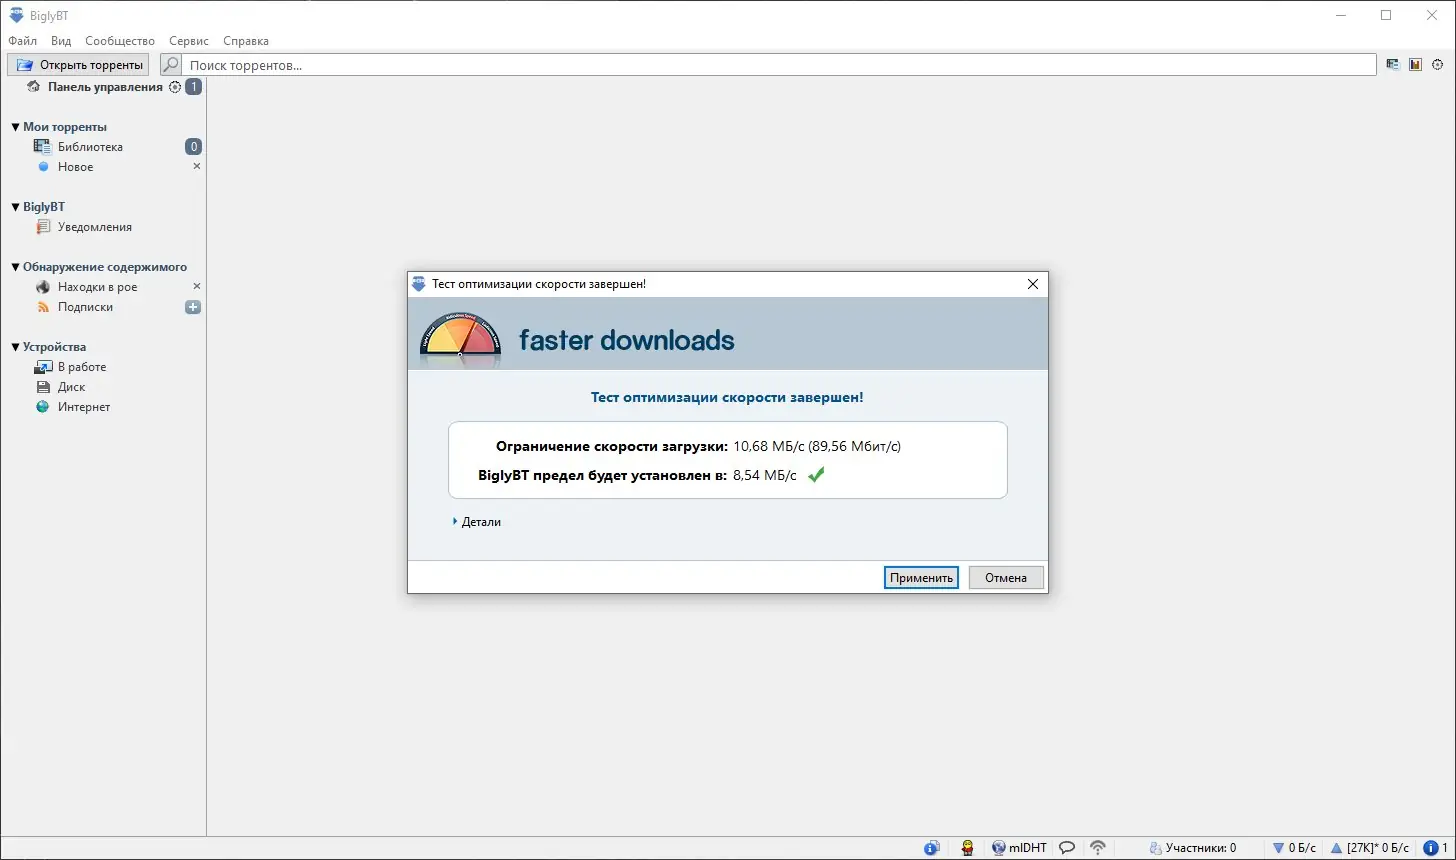Click the green checkmark next to 8,54 МБ/с
Viewport: 1456px width, 860px height.
pyautogui.click(x=816, y=475)
